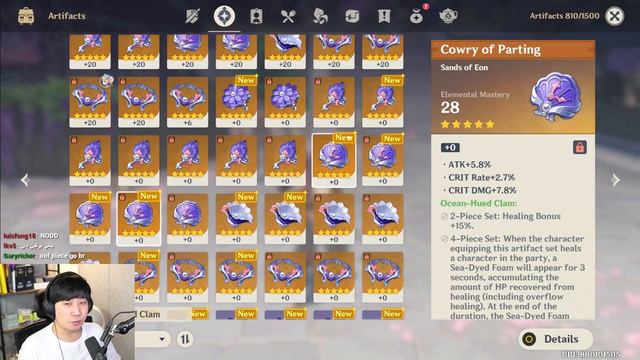This screenshot has width=640, height=360.
Task: Click the Cowry of Parting title
Action: point(490,50)
